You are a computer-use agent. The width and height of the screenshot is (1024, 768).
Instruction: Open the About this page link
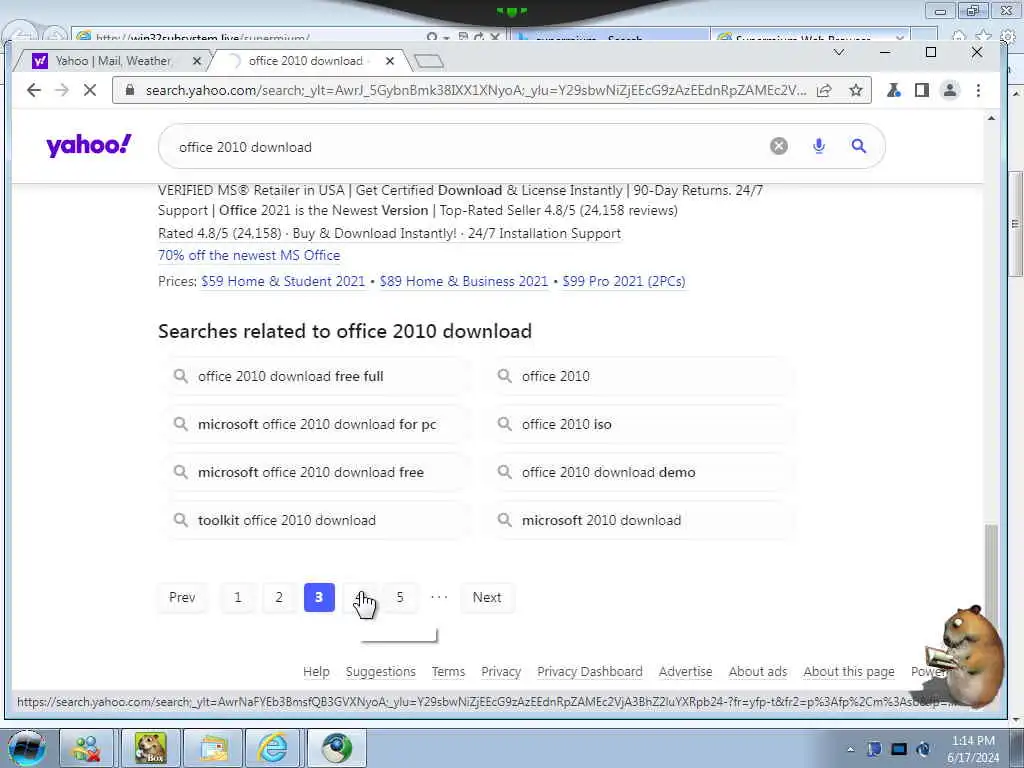[x=849, y=671]
